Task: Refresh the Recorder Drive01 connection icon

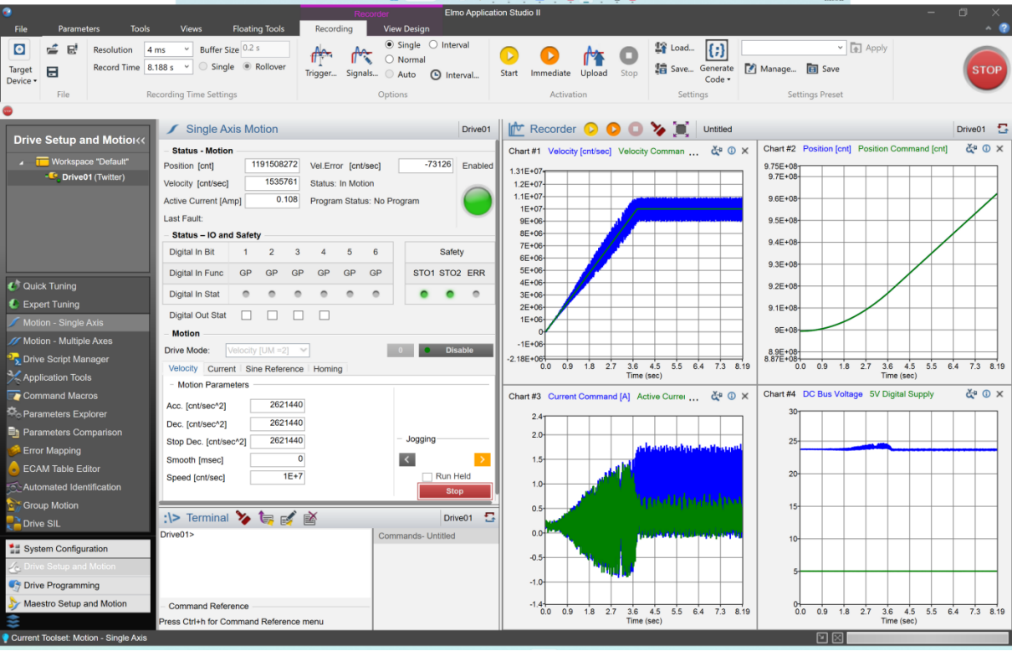Action: (1002, 129)
